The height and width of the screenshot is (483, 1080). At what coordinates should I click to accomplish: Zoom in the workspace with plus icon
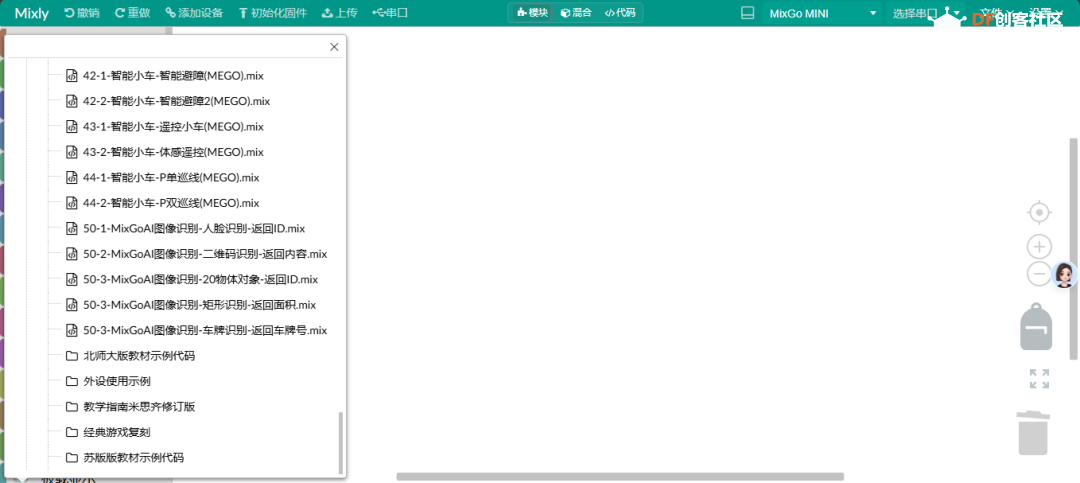click(x=1039, y=246)
